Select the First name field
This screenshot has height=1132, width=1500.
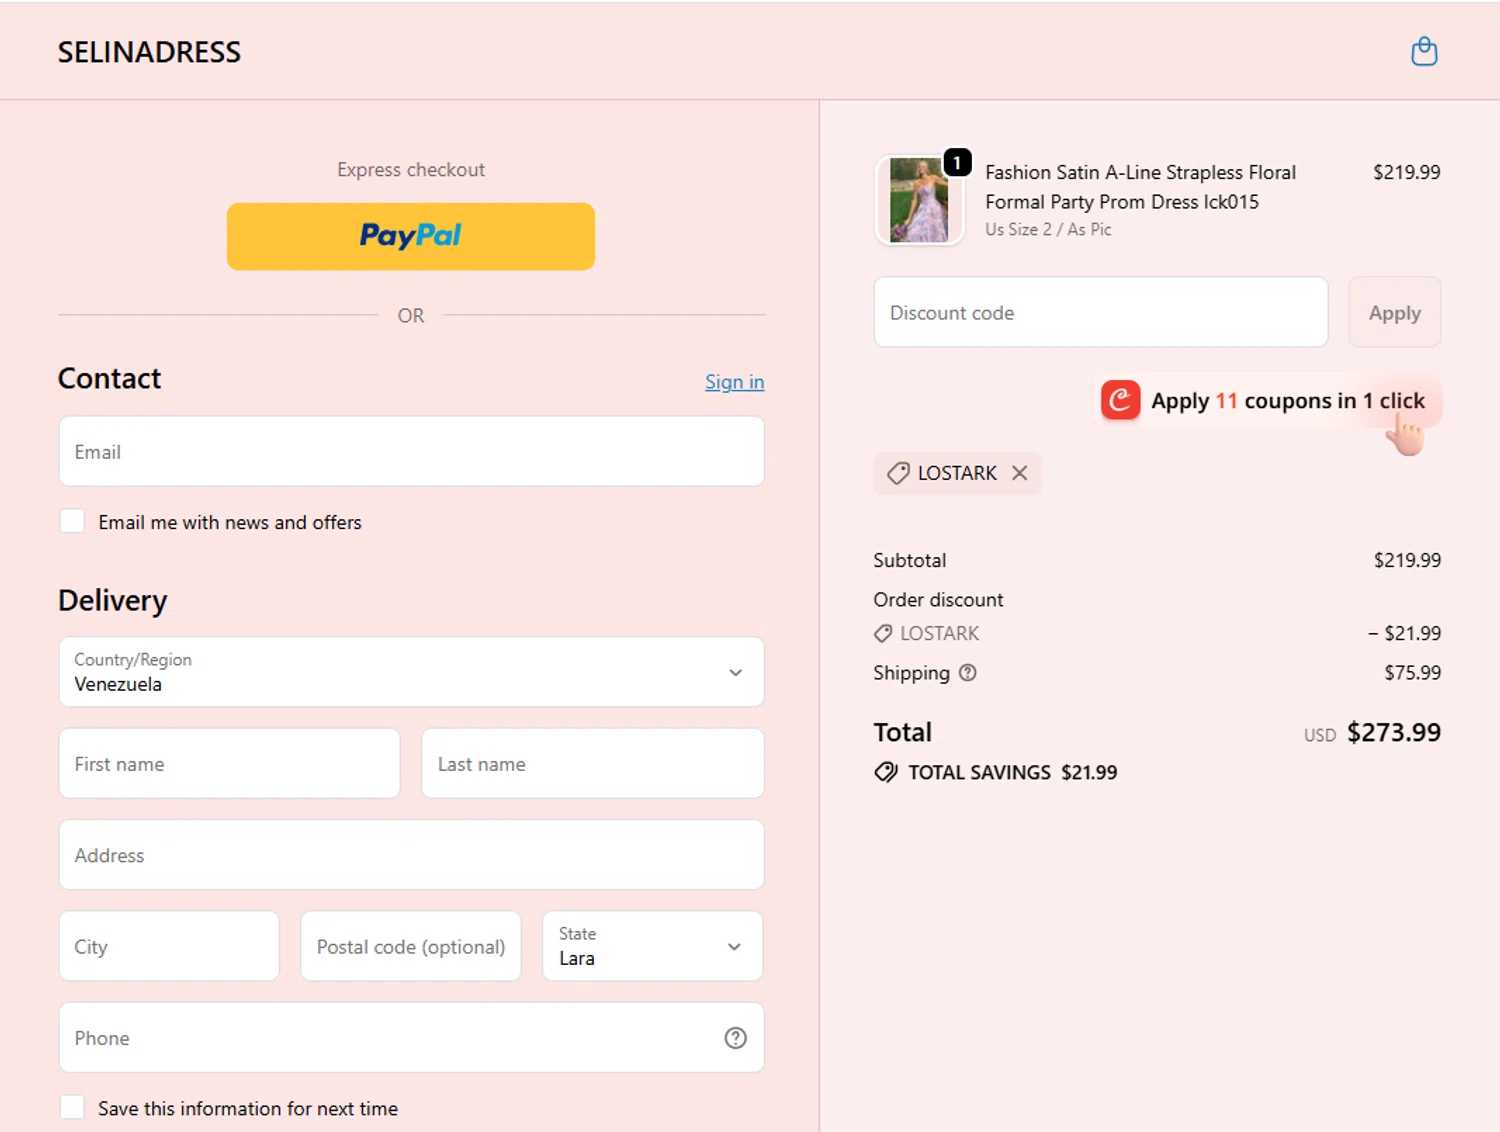229,763
